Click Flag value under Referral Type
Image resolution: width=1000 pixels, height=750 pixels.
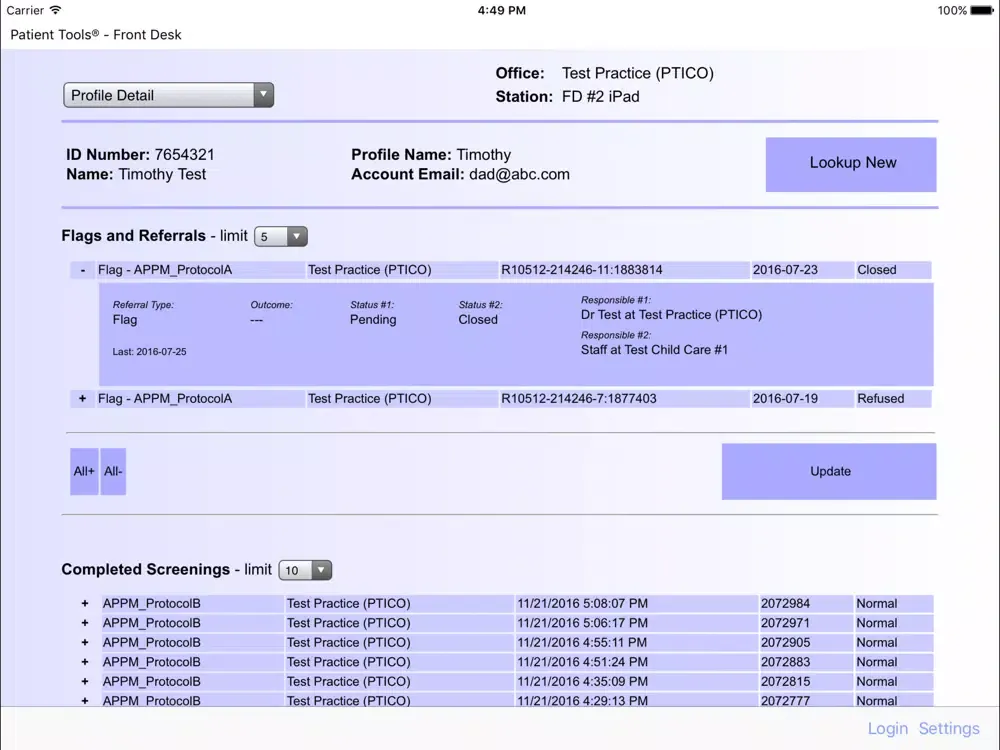click(x=124, y=320)
